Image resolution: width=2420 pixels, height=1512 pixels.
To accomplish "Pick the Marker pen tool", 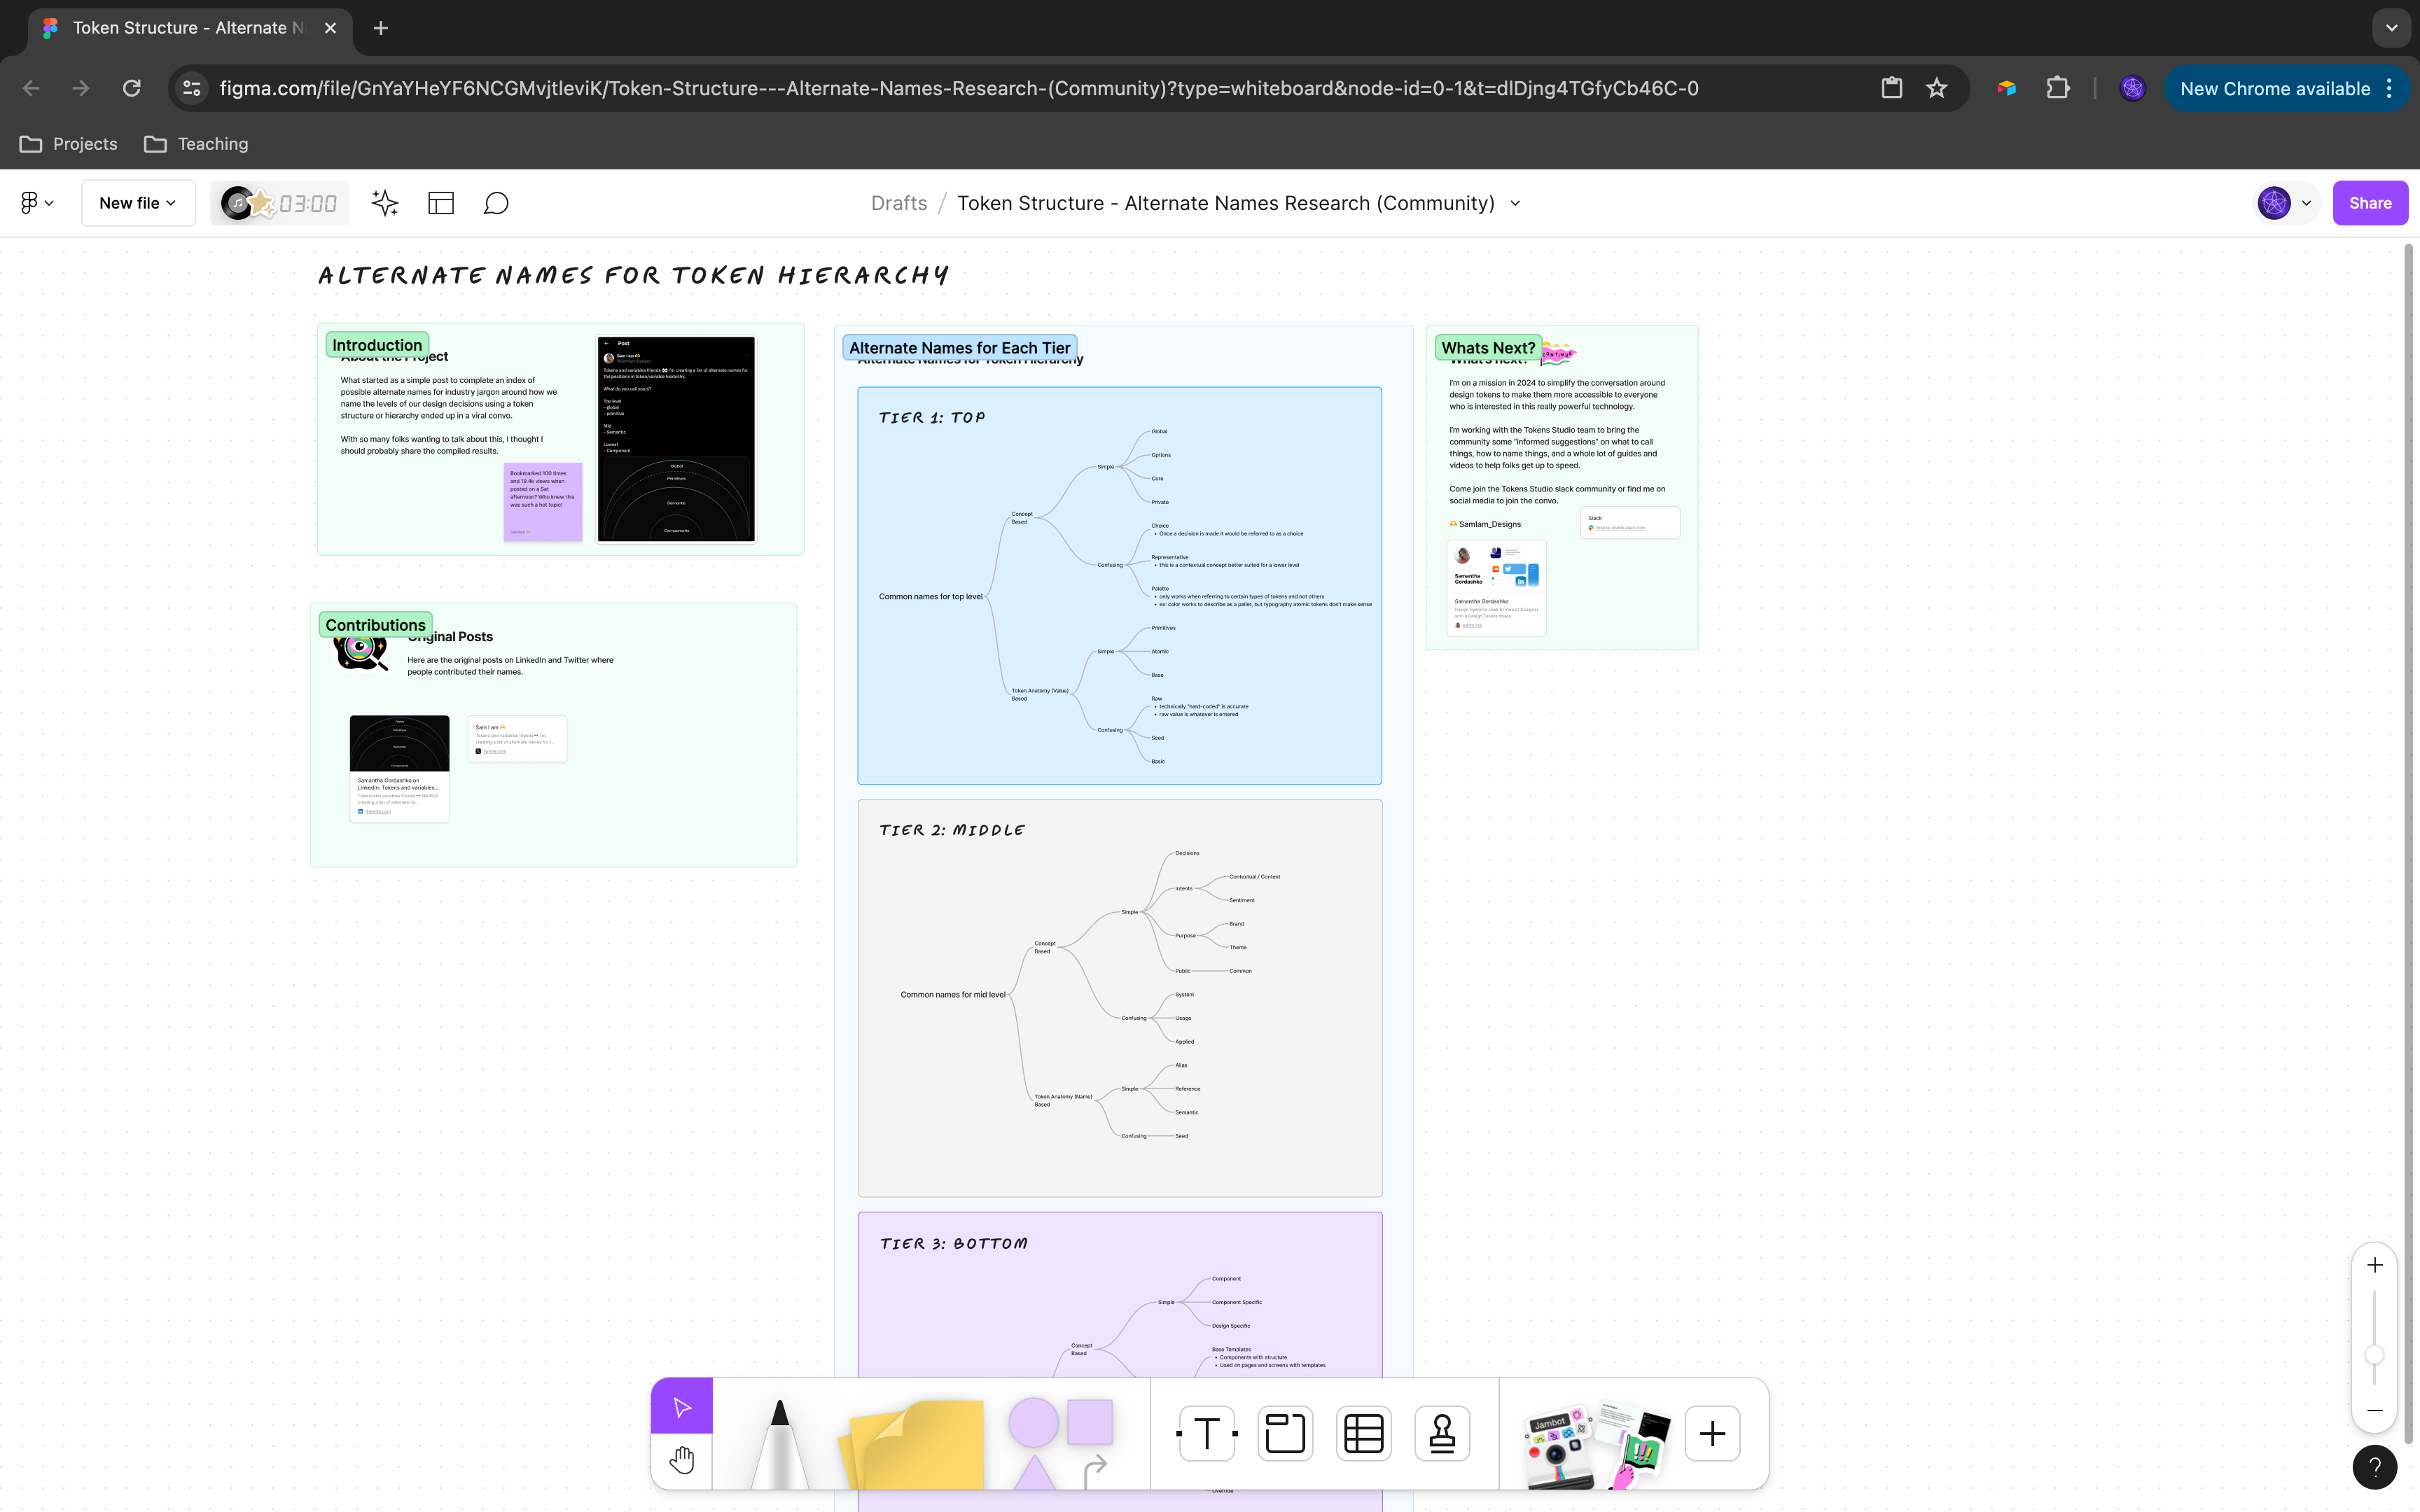I will point(779,1440).
